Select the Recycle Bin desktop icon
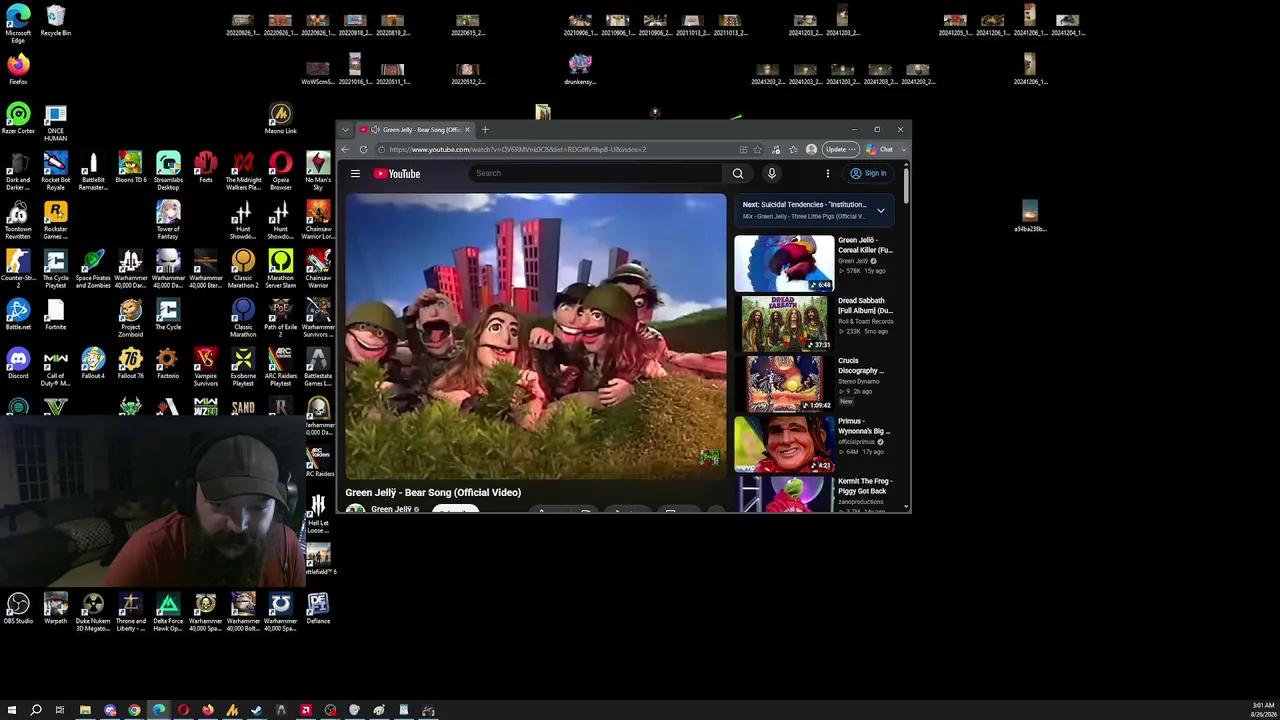Screen dimensions: 1280x720 click(55, 22)
